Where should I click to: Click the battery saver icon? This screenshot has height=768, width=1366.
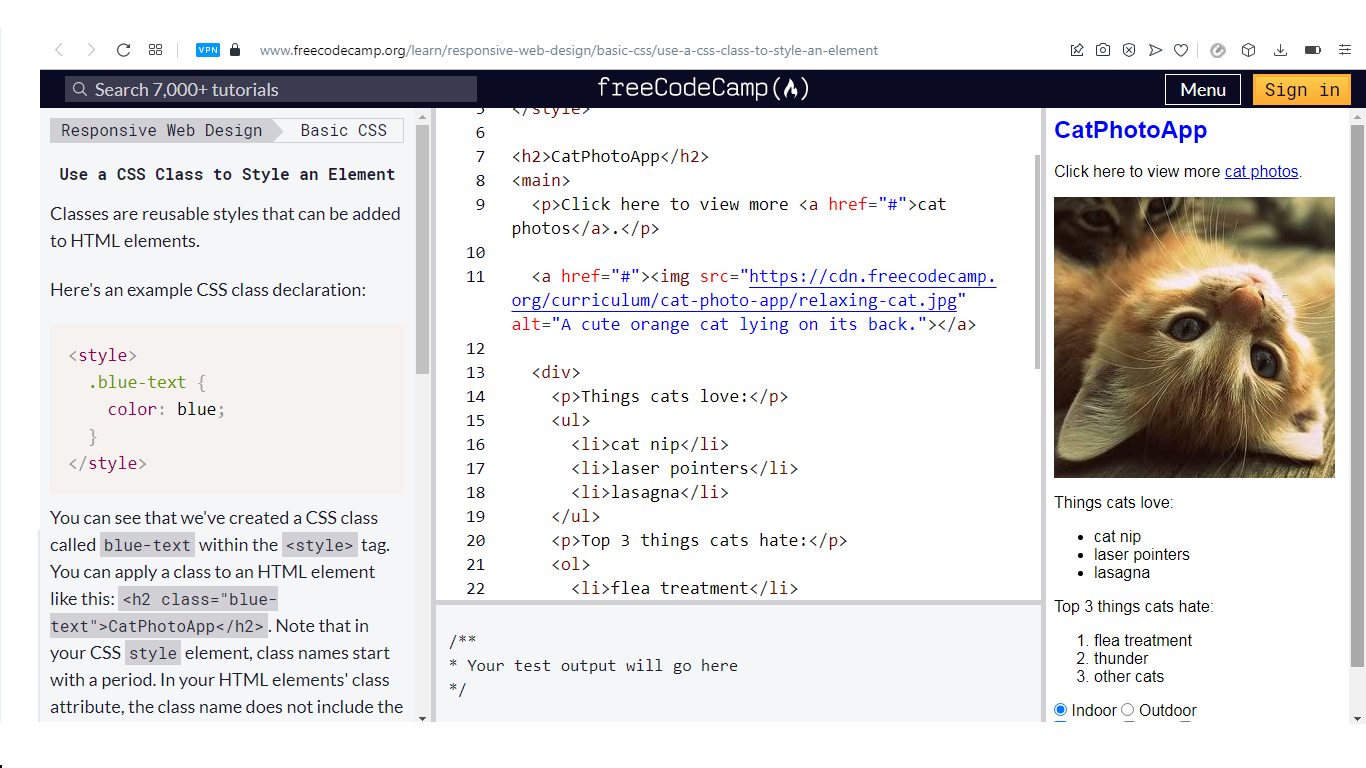pos(1313,50)
